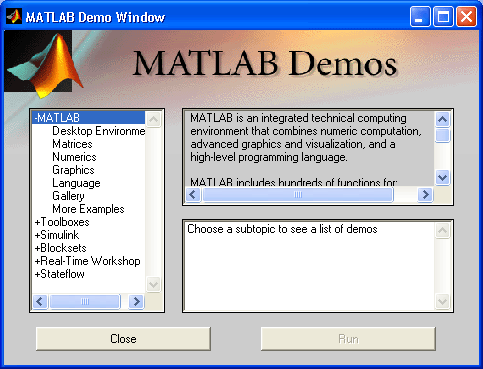Click topic list scroll-up arrow
Image resolution: width=483 pixels, height=369 pixels.
coord(154,119)
